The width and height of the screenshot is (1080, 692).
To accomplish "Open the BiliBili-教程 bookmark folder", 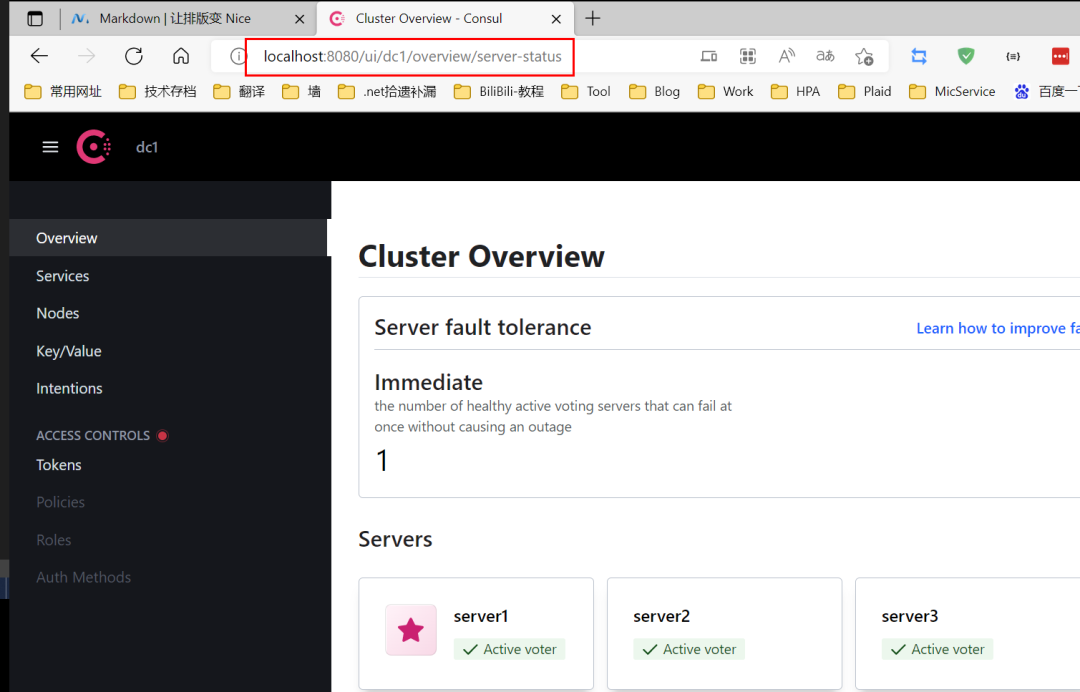I will point(499,92).
